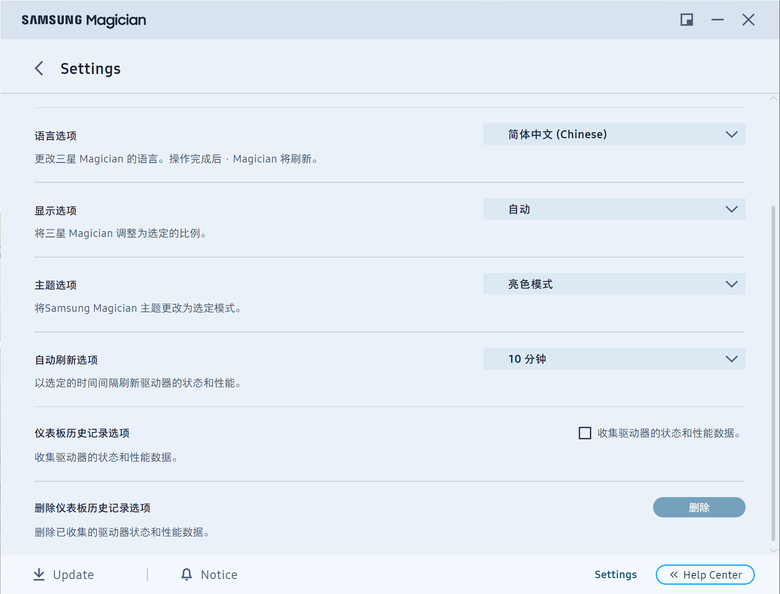
Task: Click the SAMSUNG Magician logo text
Action: (x=84, y=20)
